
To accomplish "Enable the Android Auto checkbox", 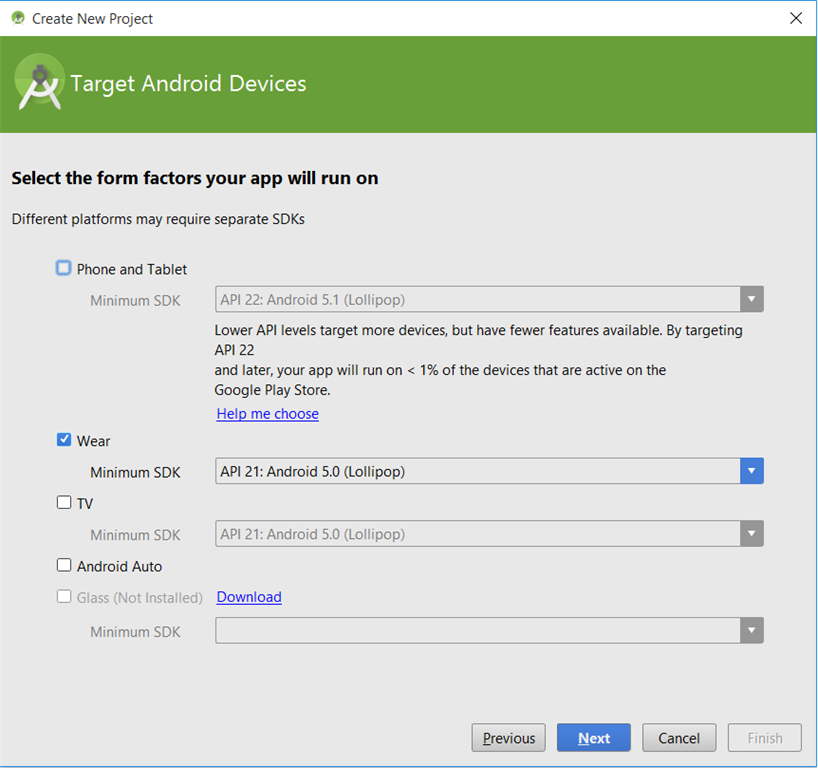I will pyautogui.click(x=64, y=565).
